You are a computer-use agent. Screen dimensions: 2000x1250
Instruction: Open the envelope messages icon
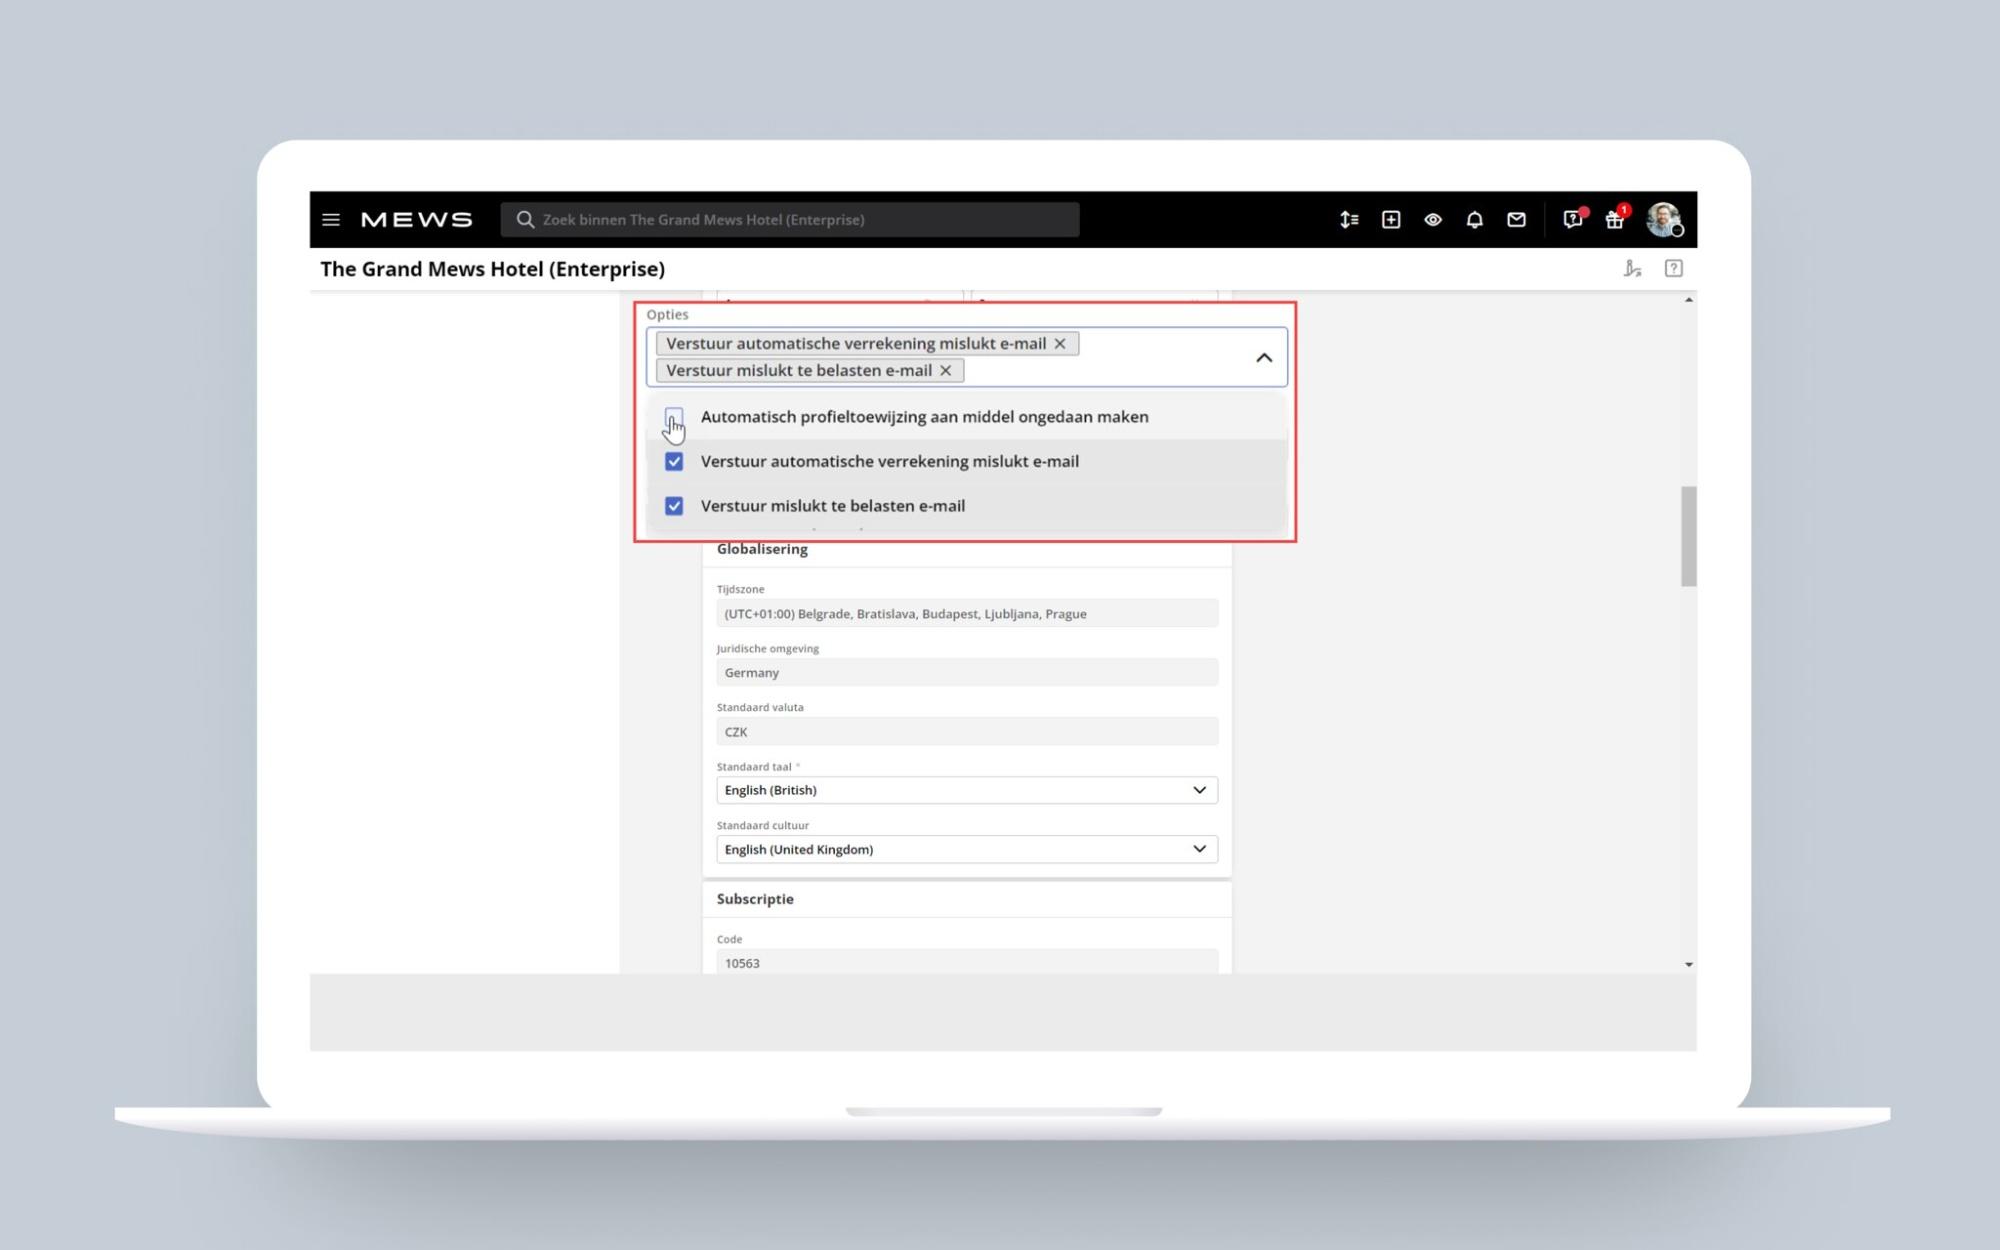(x=1516, y=220)
